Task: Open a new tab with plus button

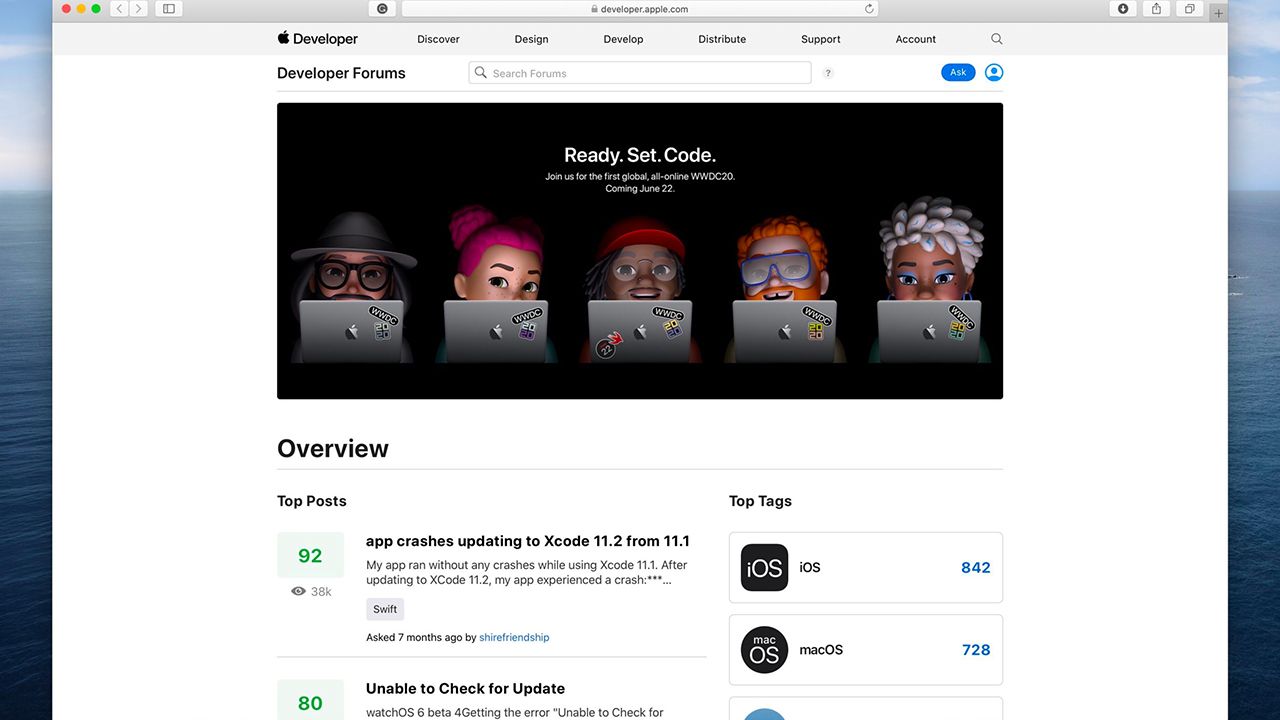Action: tap(1218, 14)
